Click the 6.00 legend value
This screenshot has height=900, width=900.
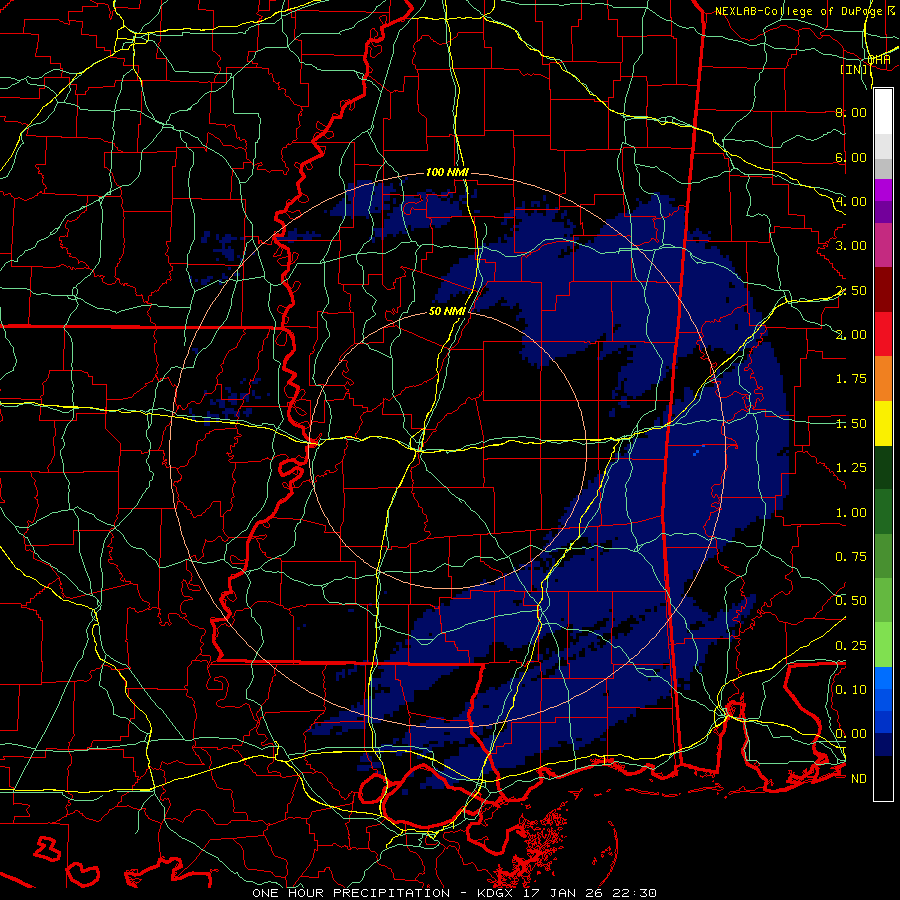(851, 157)
